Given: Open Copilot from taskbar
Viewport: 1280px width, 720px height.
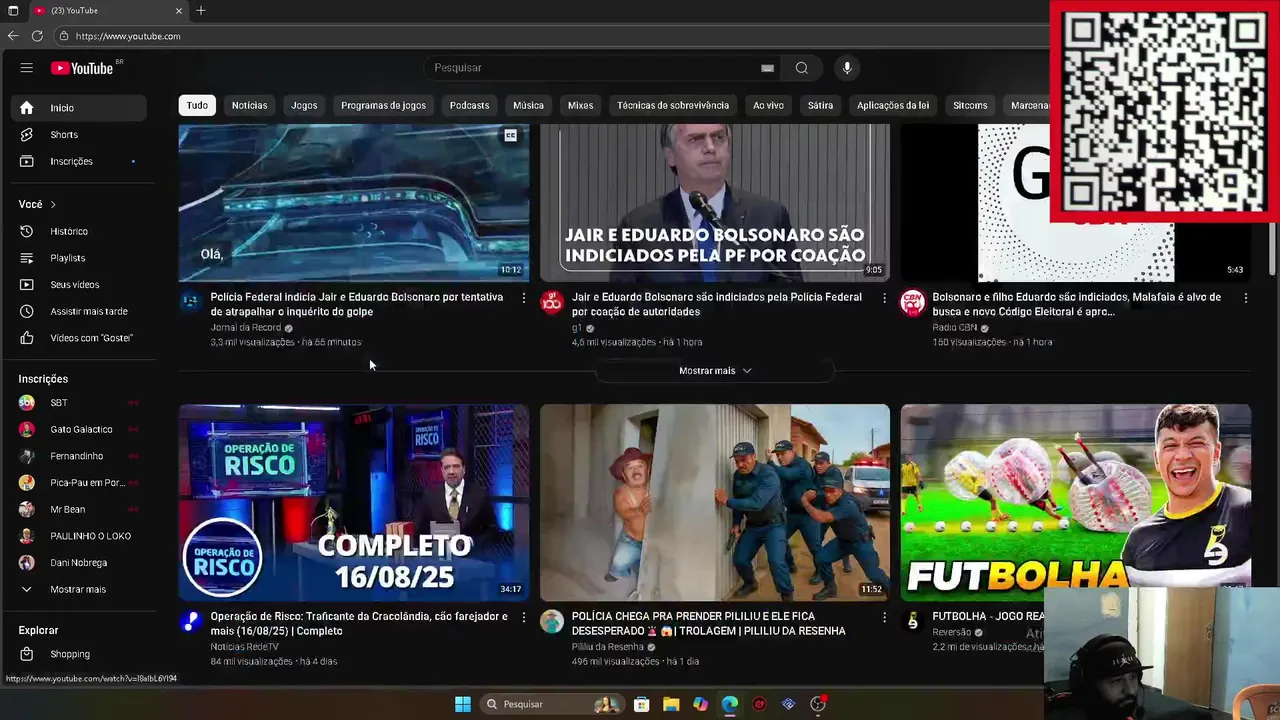Looking at the screenshot, I should click(x=700, y=704).
